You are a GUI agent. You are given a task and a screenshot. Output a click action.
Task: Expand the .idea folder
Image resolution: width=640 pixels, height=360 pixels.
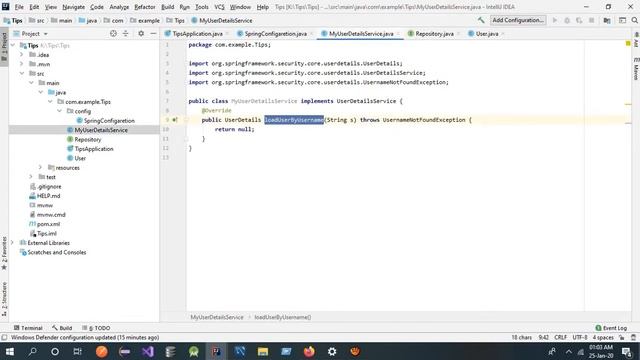coord(22,55)
